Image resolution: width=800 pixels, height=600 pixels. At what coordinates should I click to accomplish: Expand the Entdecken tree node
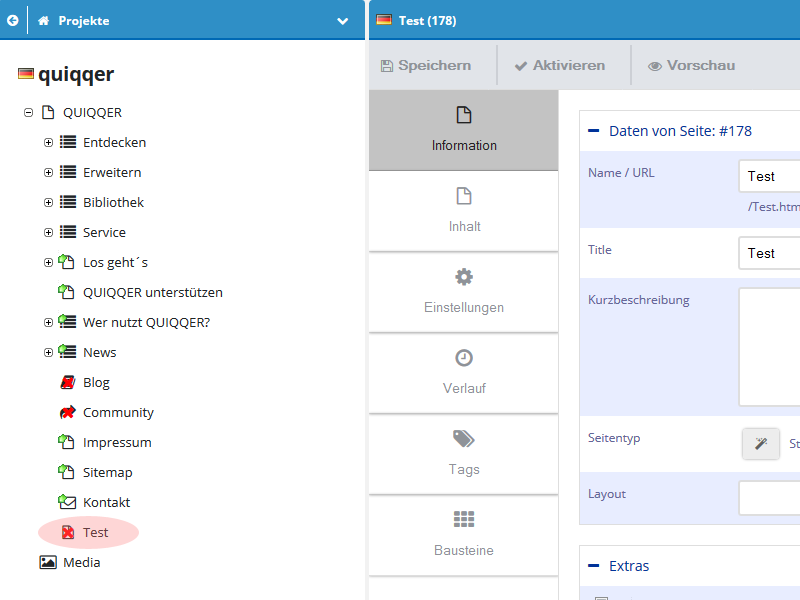coord(48,143)
